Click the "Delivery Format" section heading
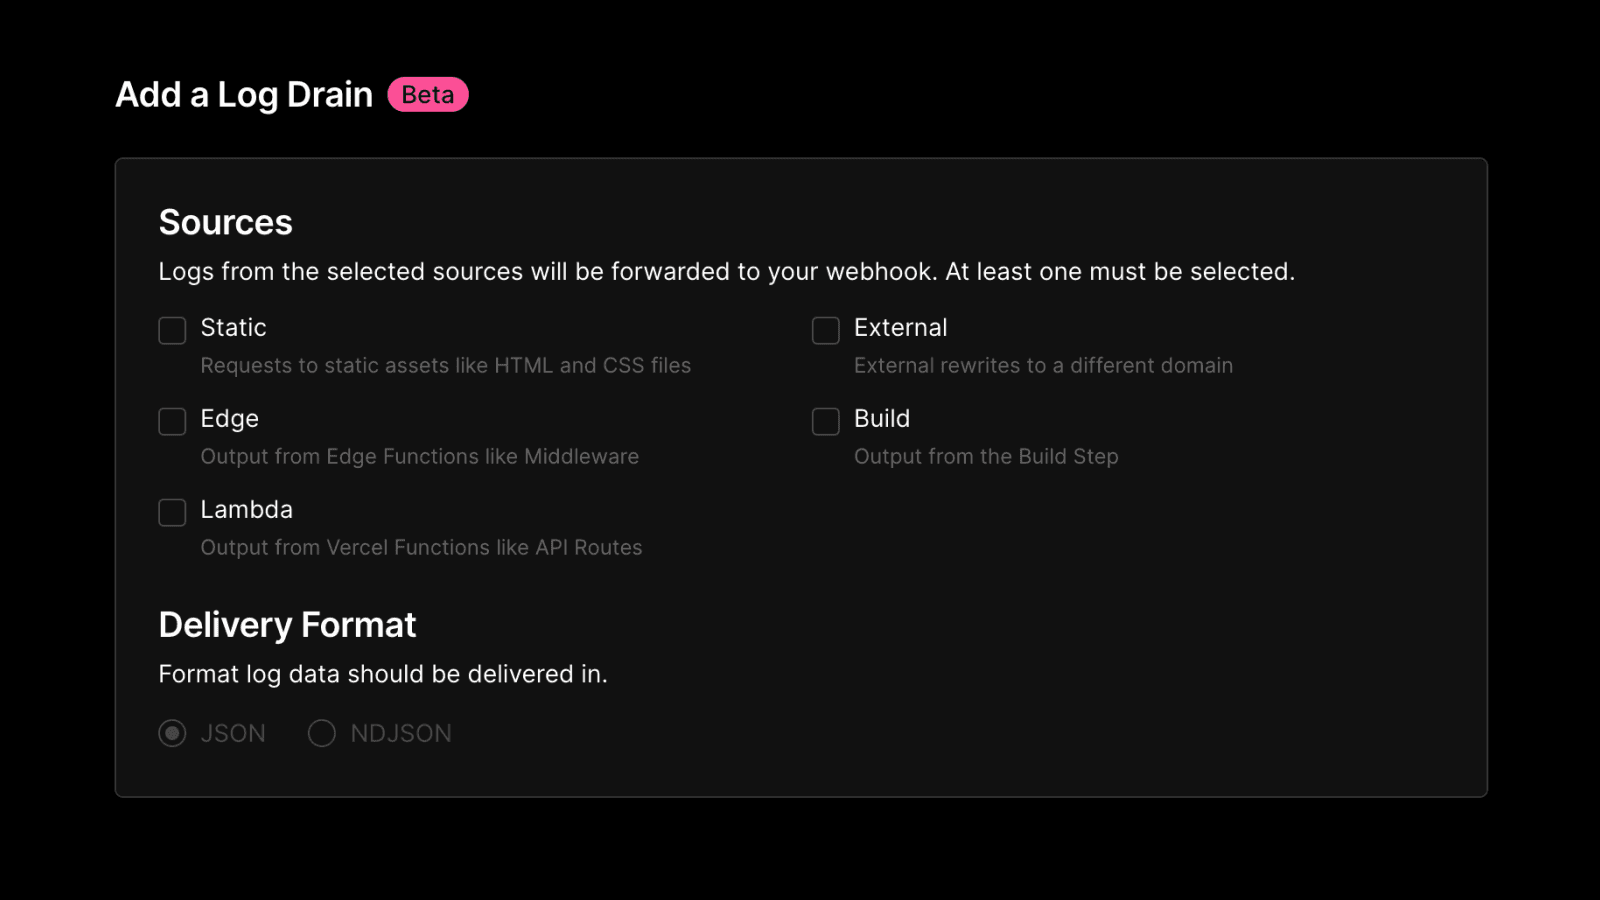The width and height of the screenshot is (1600, 900). click(287, 625)
